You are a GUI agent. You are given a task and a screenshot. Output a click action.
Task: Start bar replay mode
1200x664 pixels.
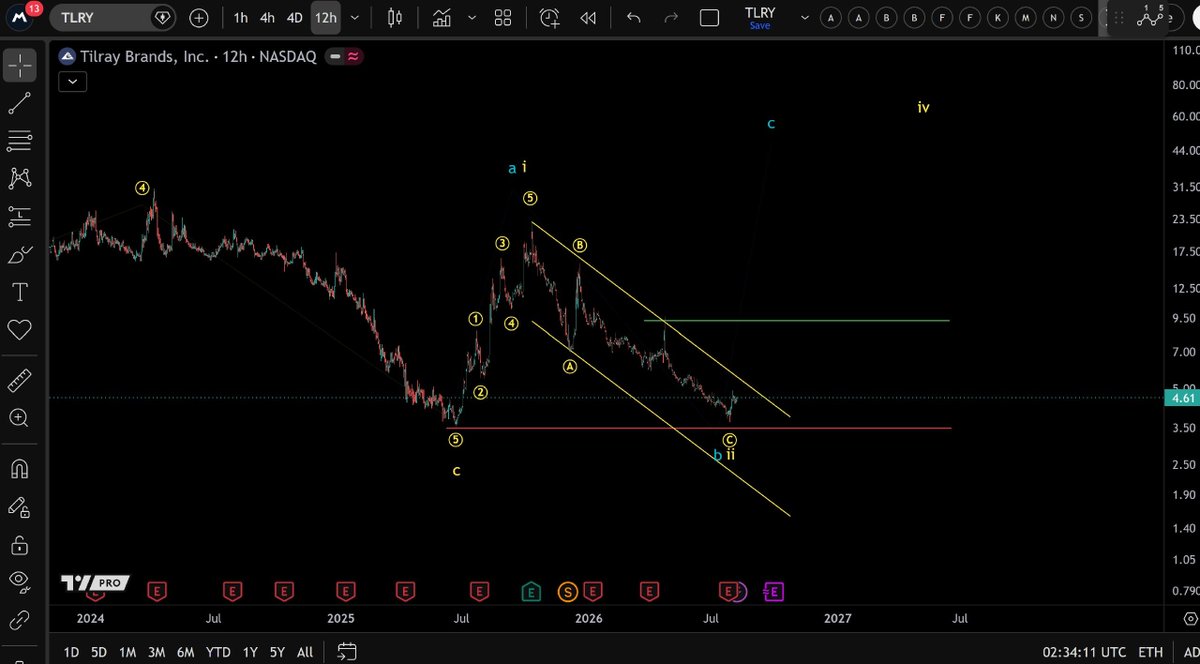tap(588, 18)
